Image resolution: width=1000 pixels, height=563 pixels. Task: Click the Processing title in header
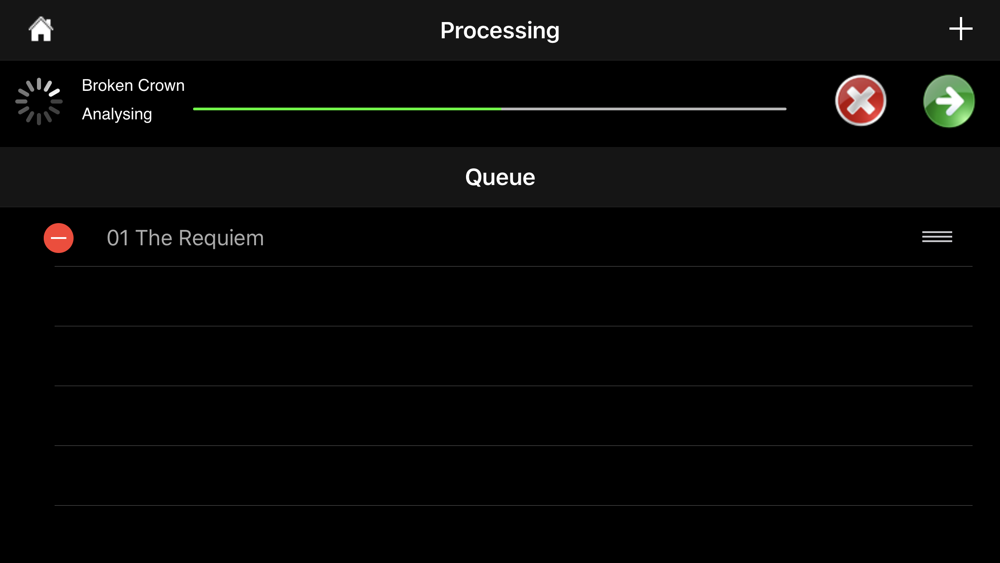click(500, 31)
